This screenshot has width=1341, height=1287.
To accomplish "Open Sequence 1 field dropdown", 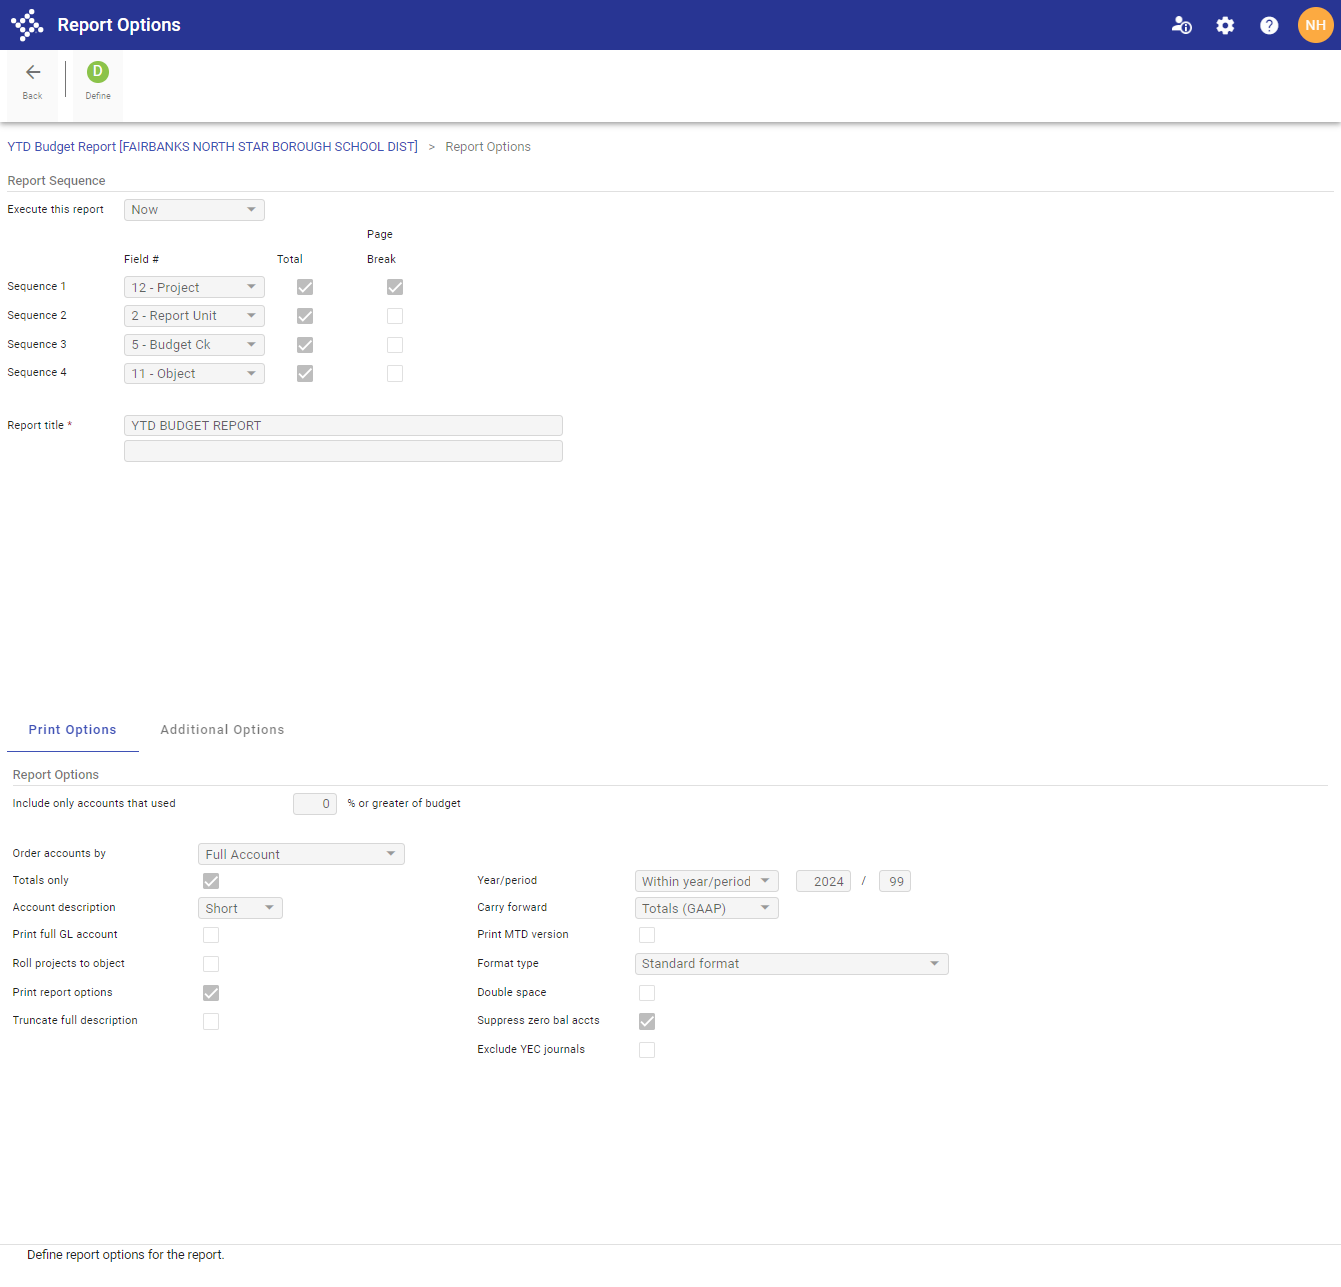I will (194, 287).
